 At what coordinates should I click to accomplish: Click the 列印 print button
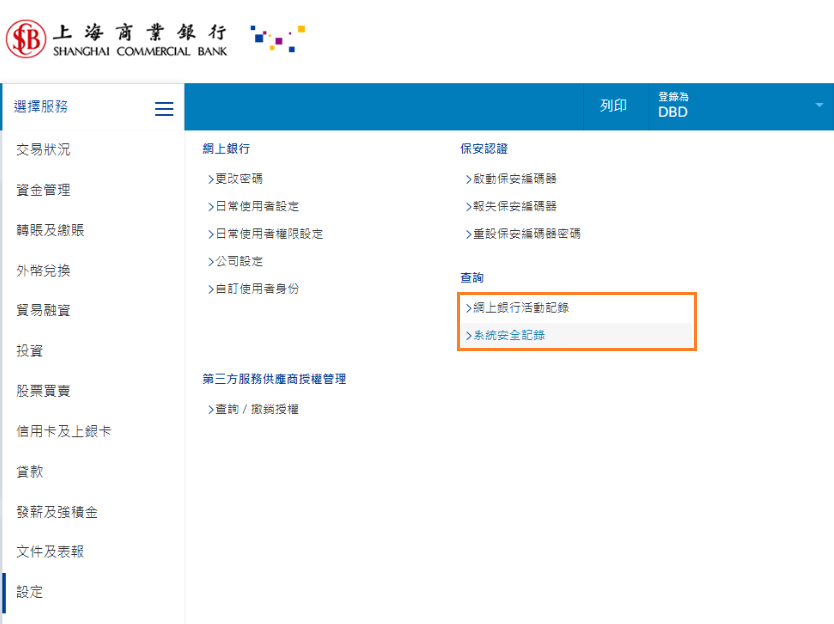[x=613, y=106]
